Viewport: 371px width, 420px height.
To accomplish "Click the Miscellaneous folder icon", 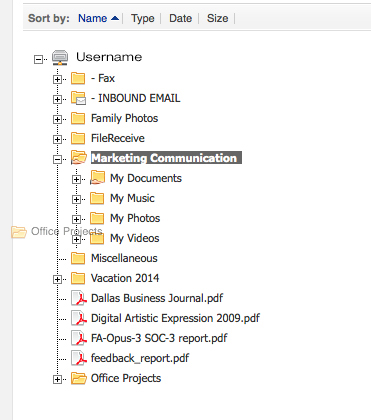I will pos(78,258).
